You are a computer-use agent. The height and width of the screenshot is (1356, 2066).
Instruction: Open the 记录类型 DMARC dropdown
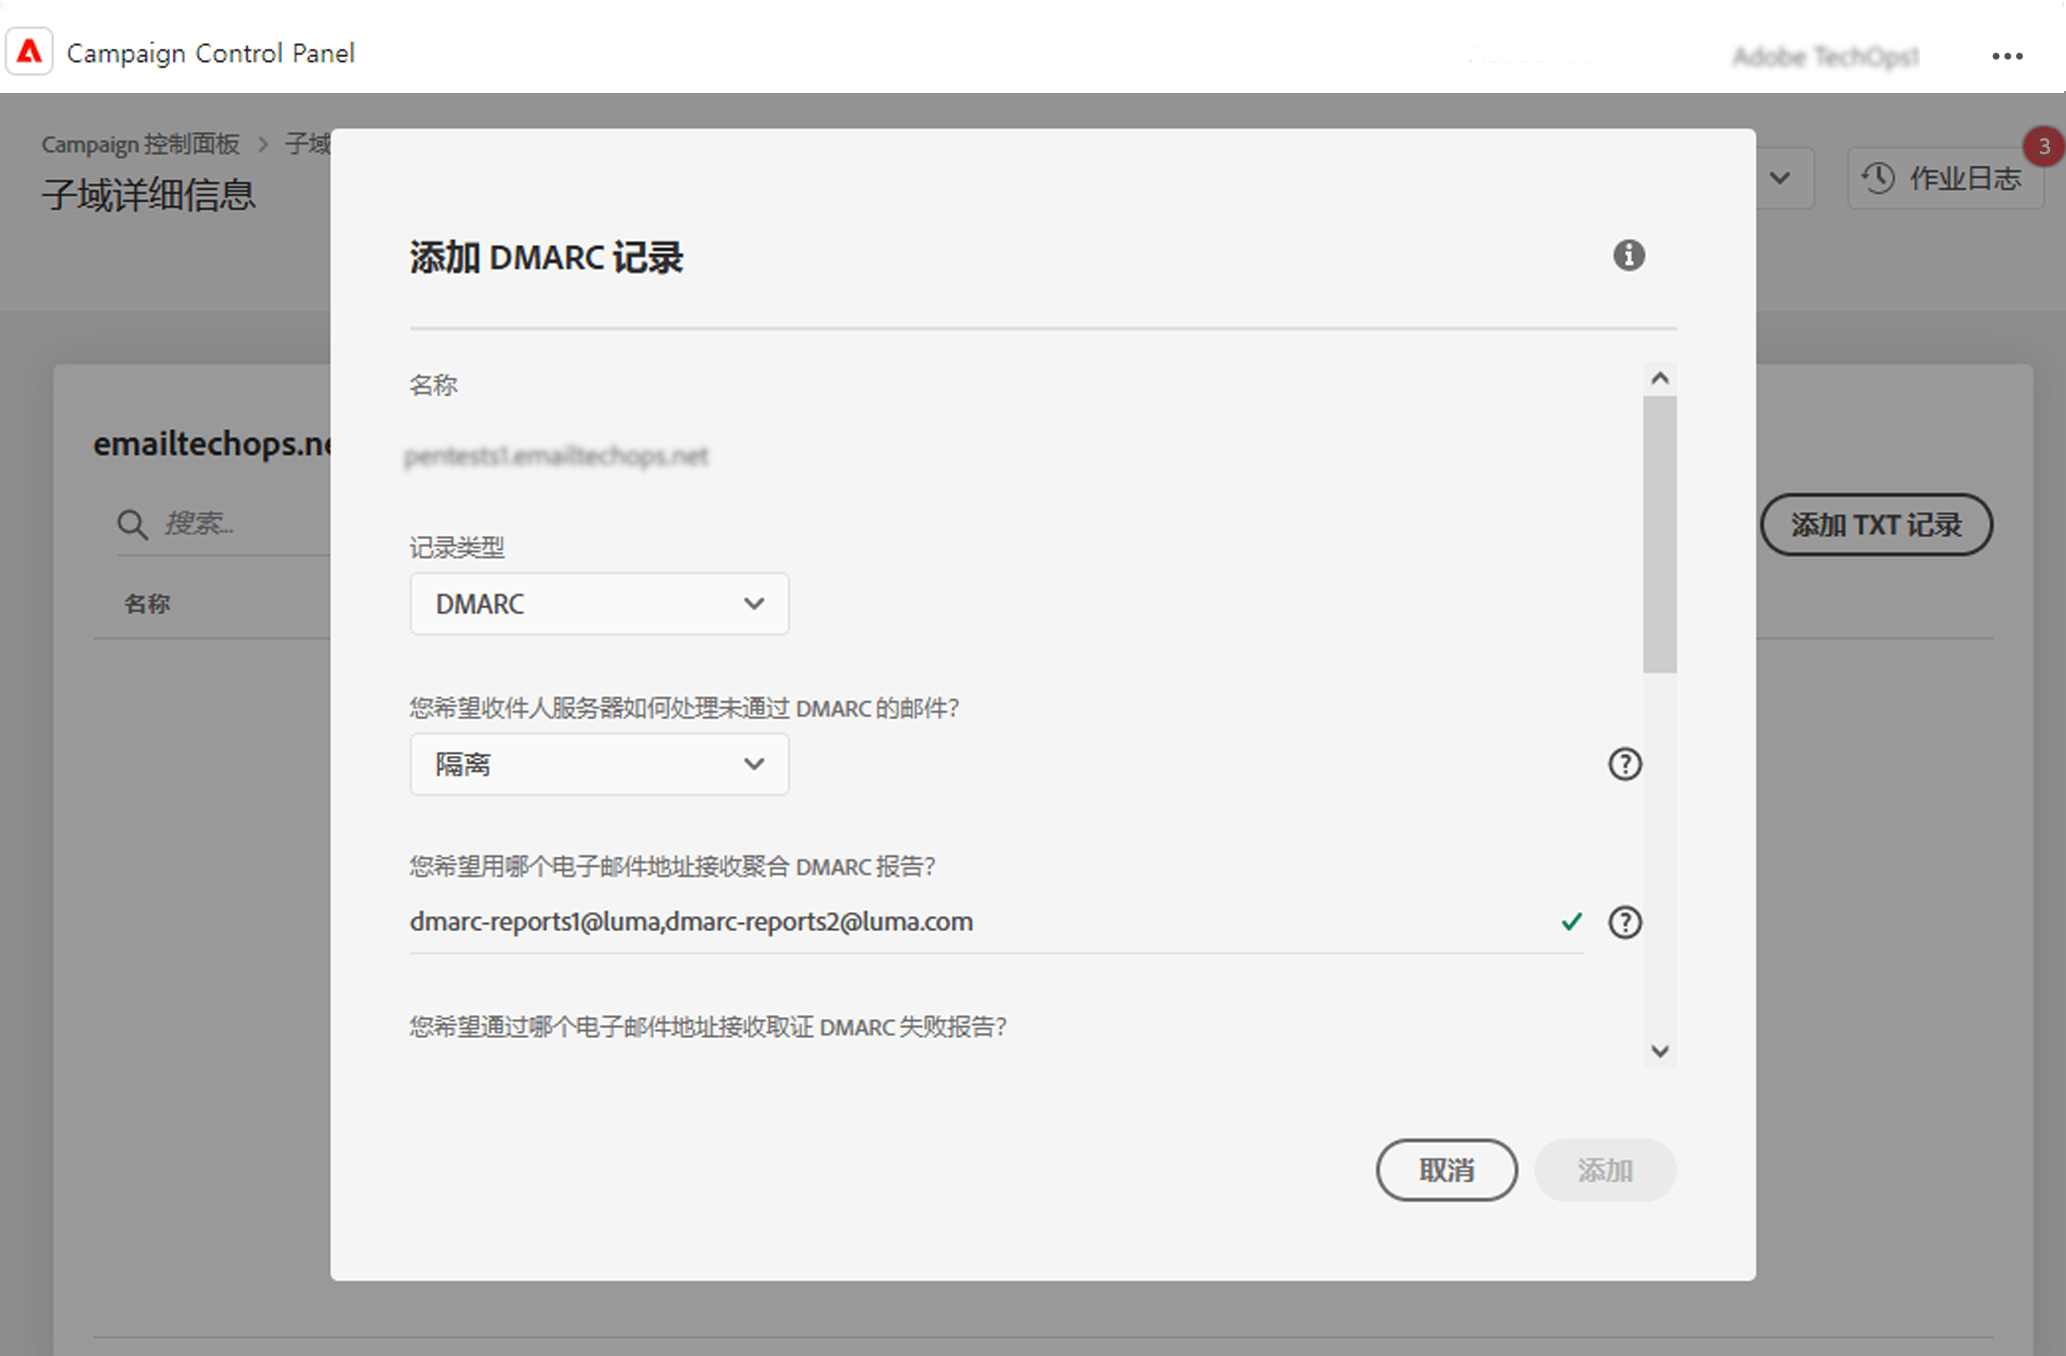[599, 604]
